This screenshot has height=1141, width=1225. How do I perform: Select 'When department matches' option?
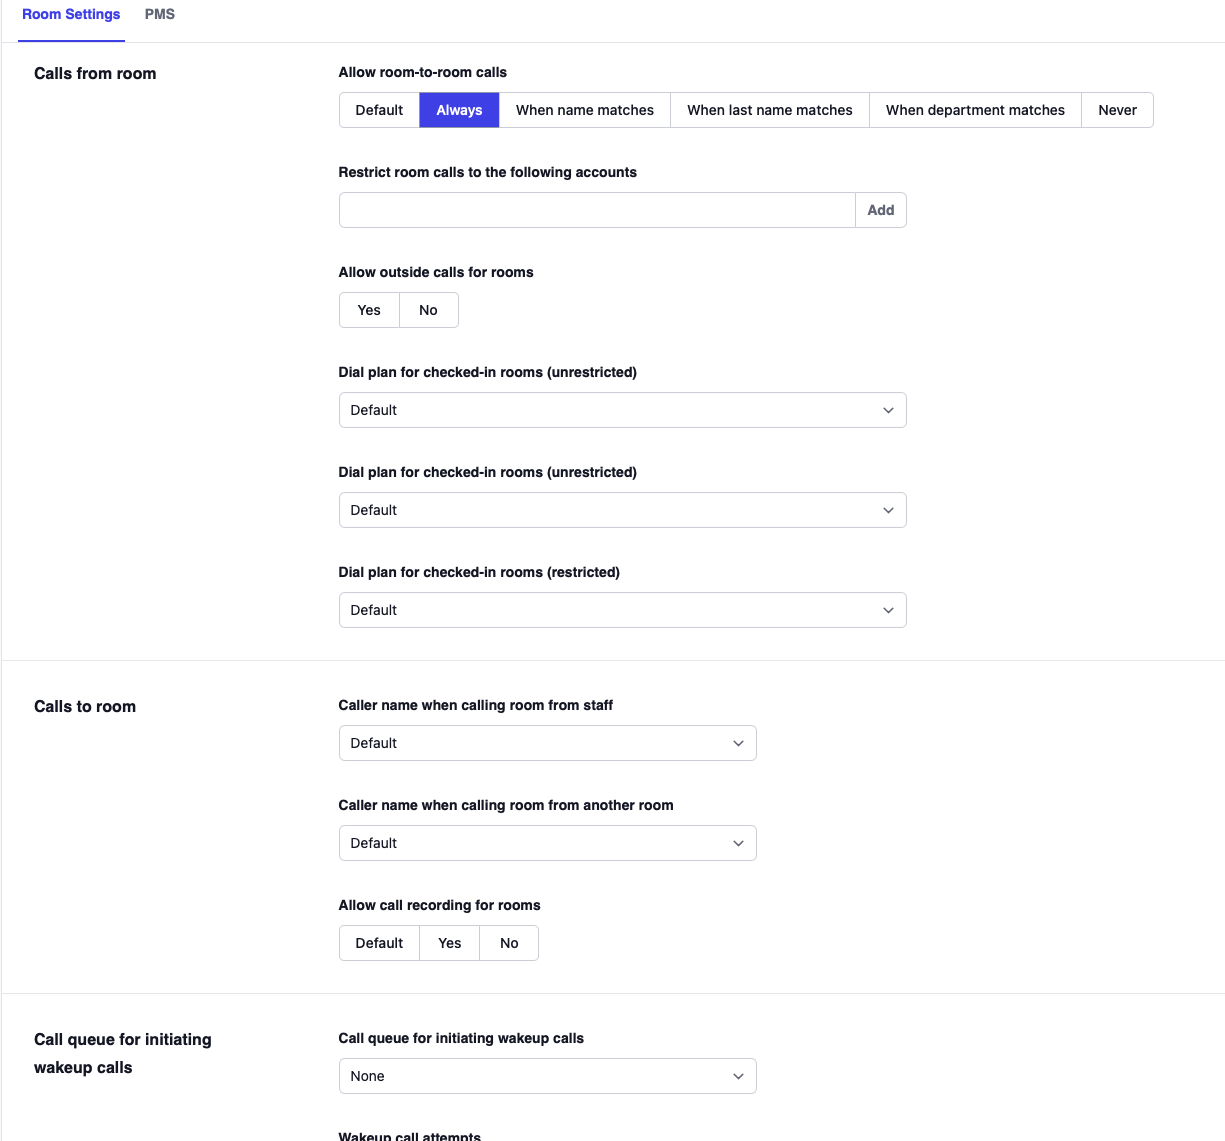pos(975,110)
